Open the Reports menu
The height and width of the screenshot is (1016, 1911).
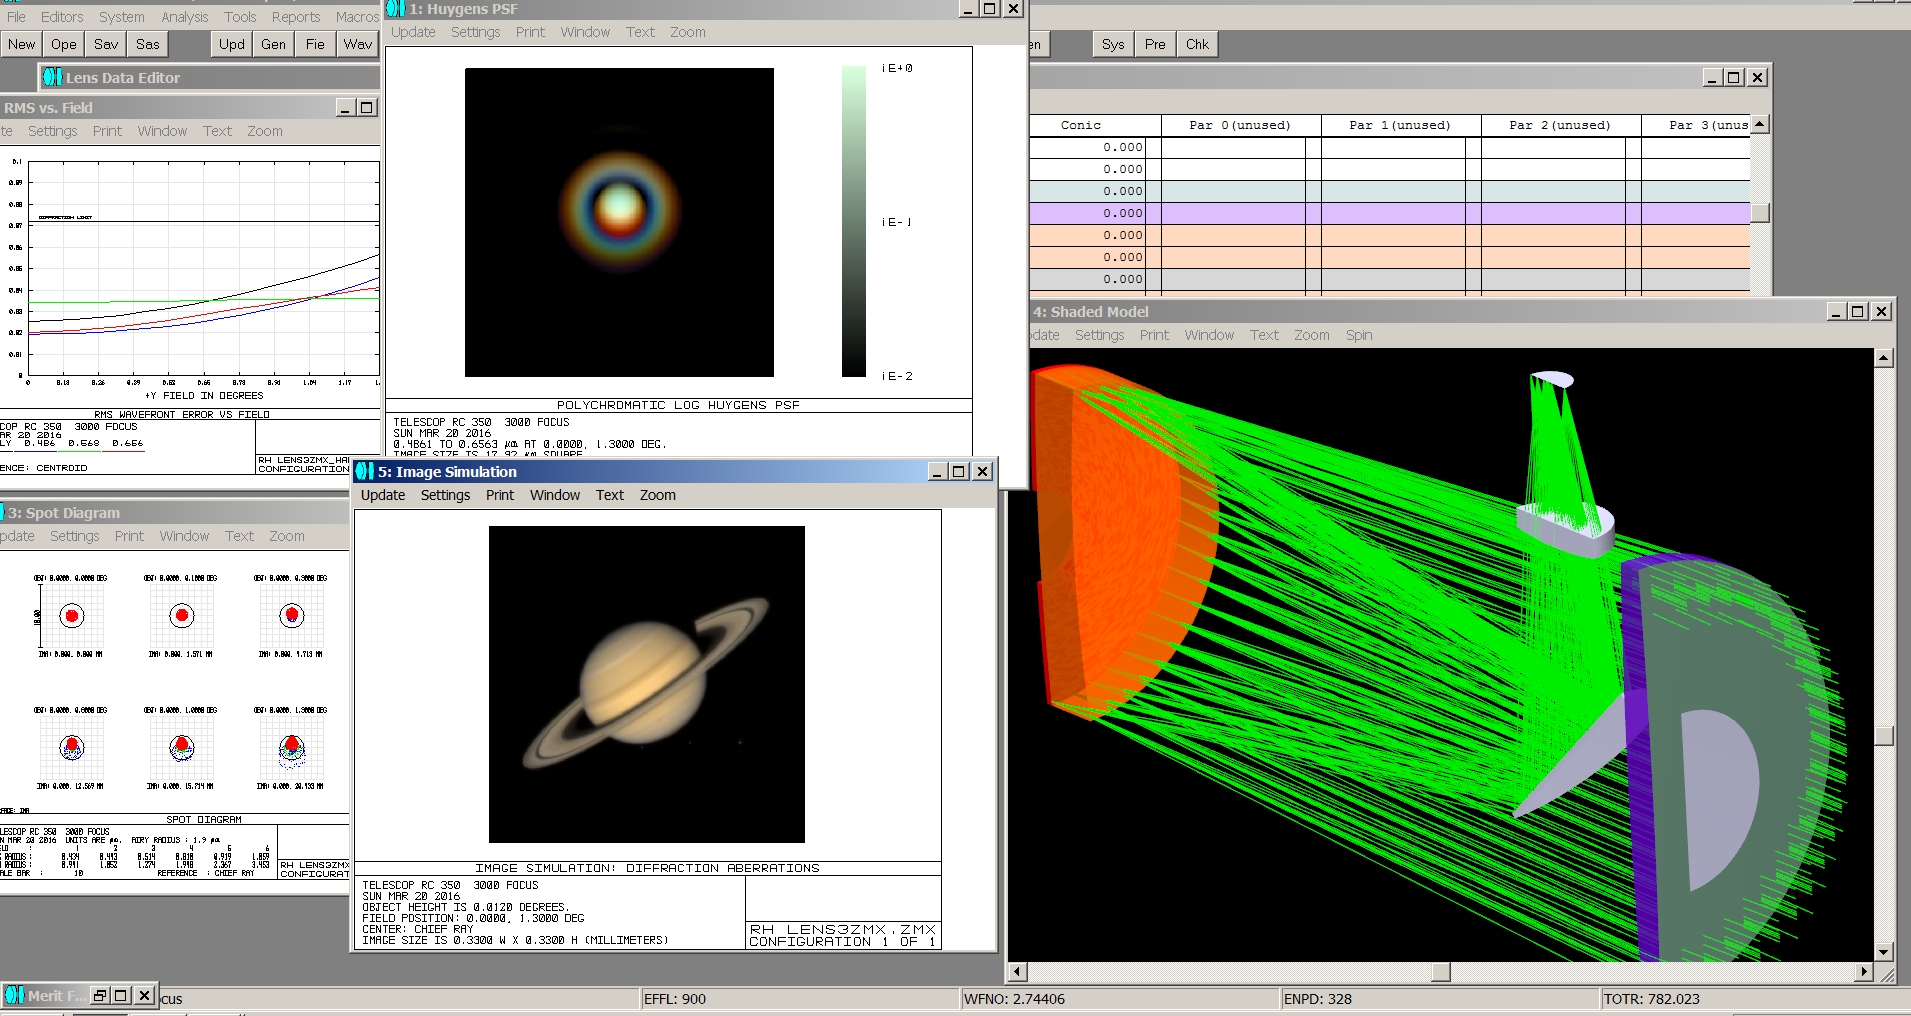(x=296, y=17)
